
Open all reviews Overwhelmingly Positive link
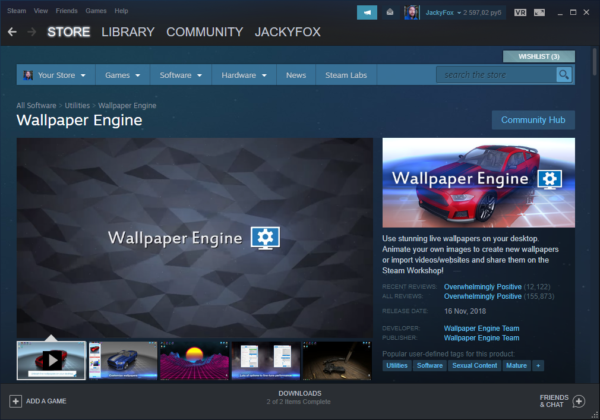(483, 296)
